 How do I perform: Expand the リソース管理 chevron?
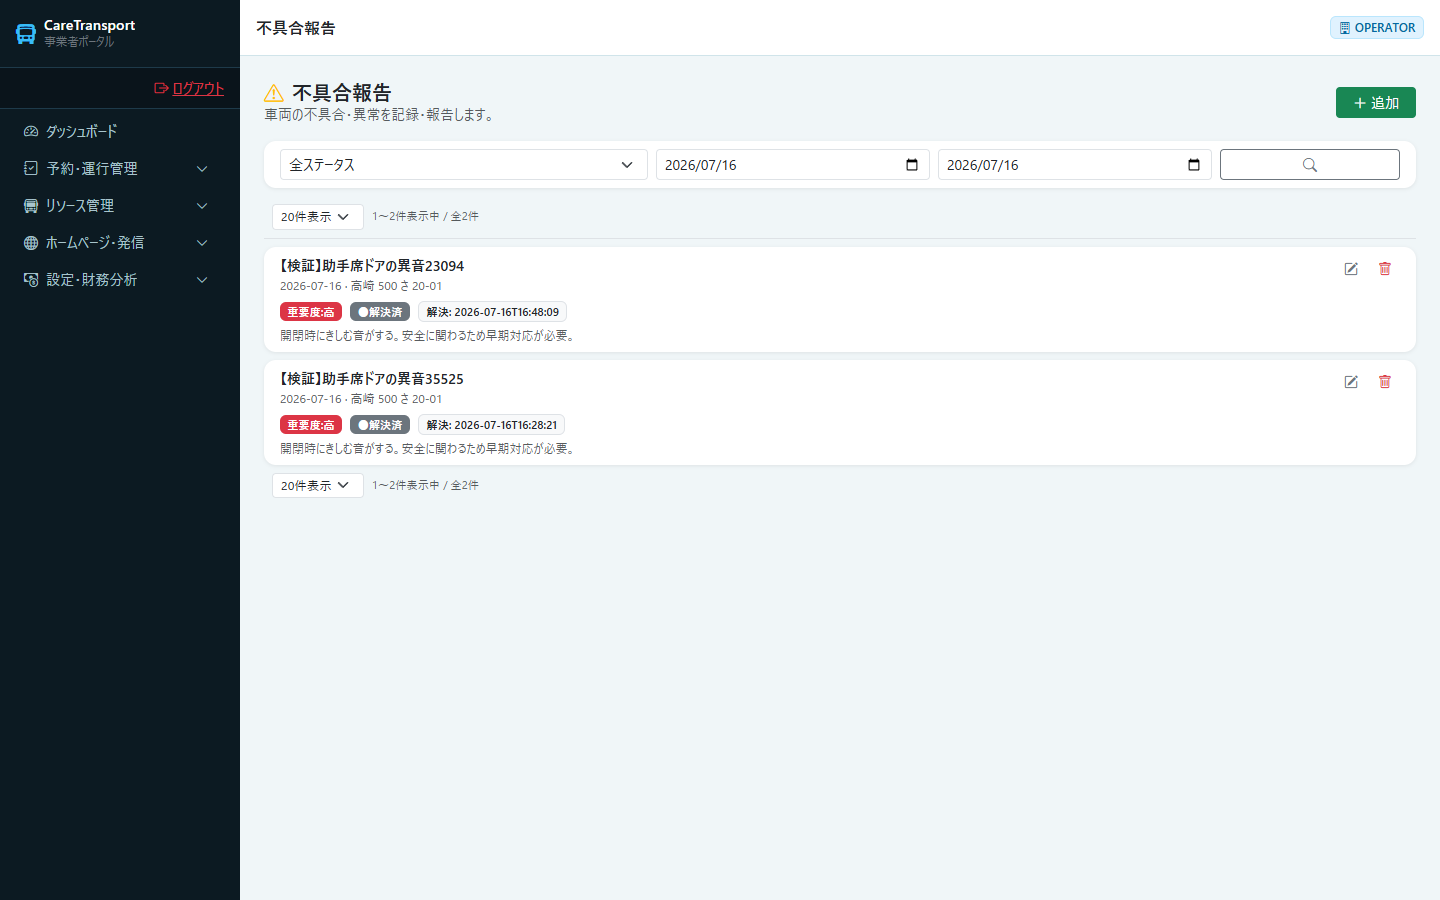(202, 206)
